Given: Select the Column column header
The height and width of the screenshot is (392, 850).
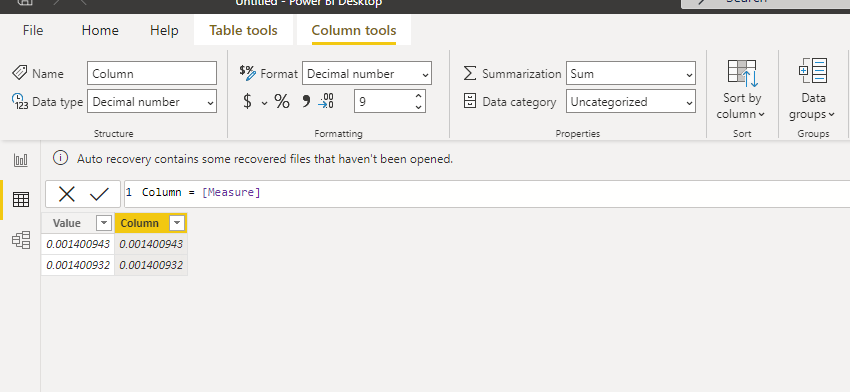Looking at the screenshot, I should [x=139, y=223].
